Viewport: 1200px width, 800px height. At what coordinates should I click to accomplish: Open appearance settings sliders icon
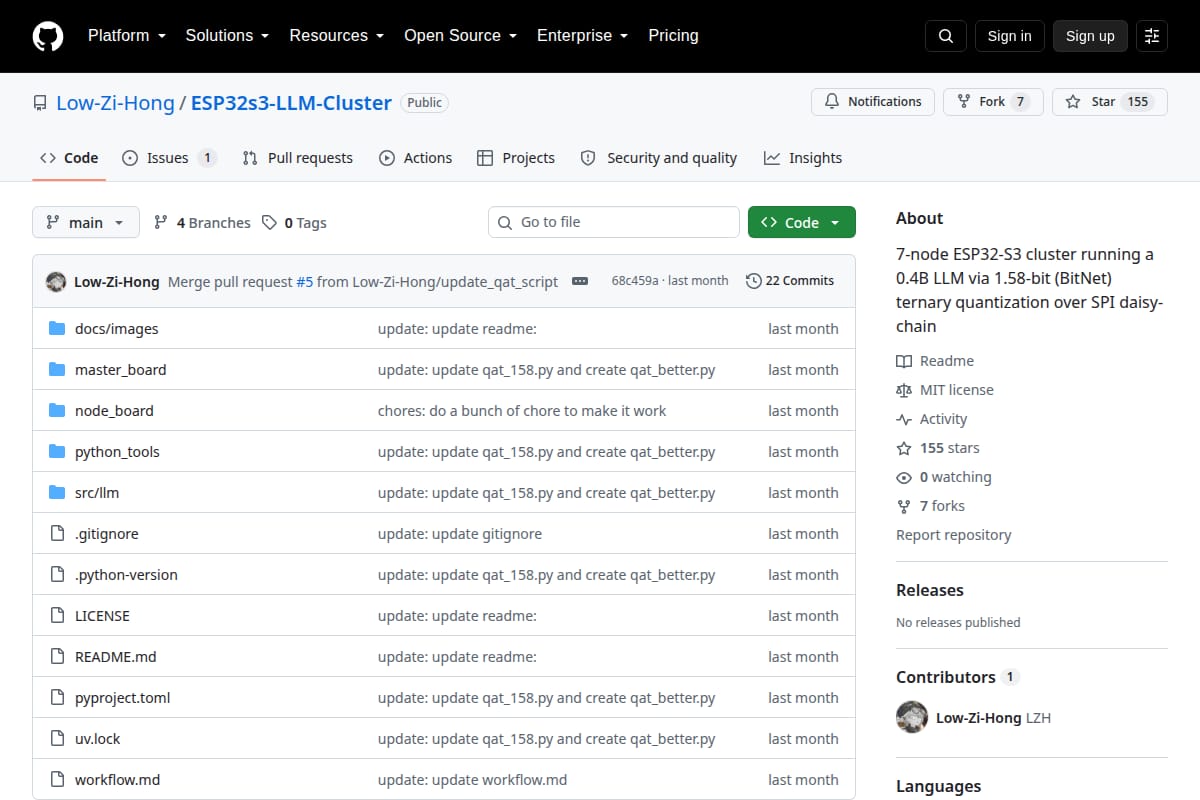click(x=1152, y=36)
